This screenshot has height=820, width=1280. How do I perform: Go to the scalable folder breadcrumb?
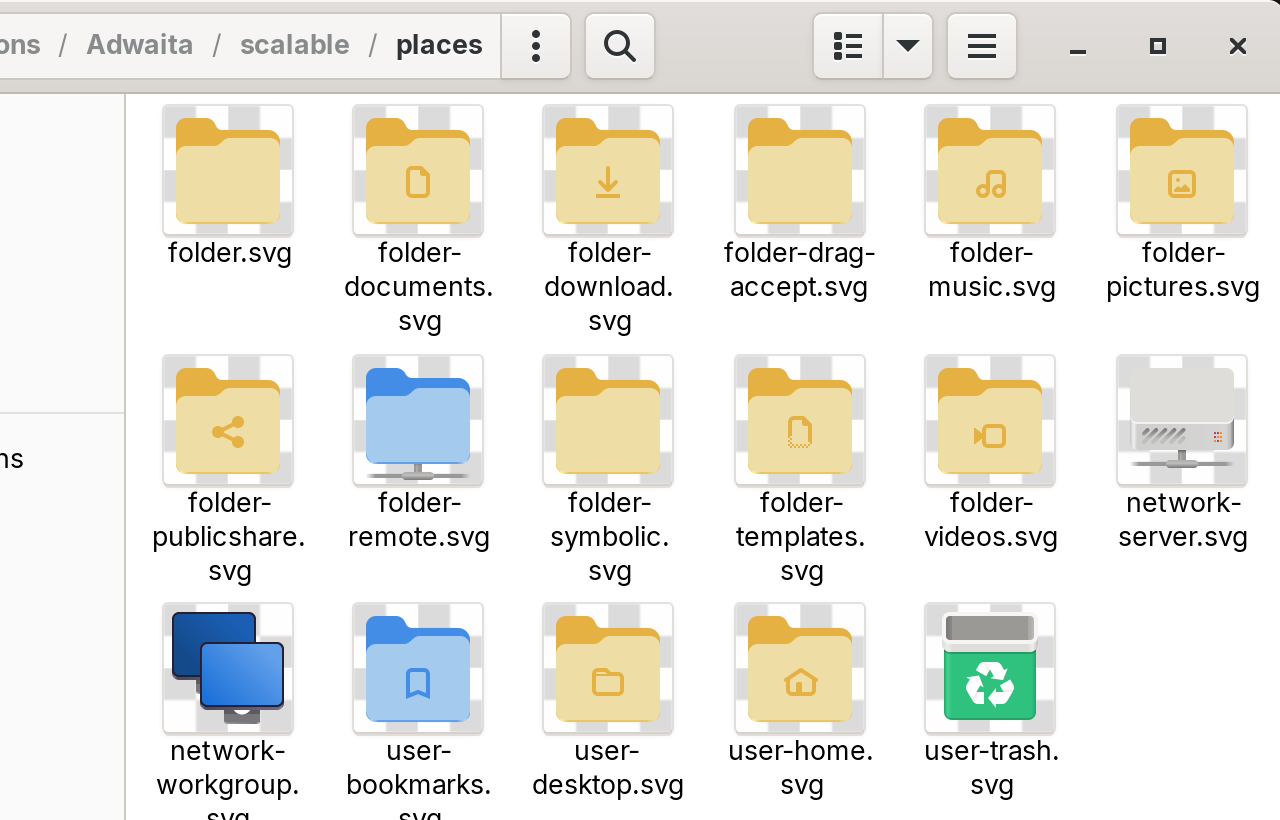point(295,45)
